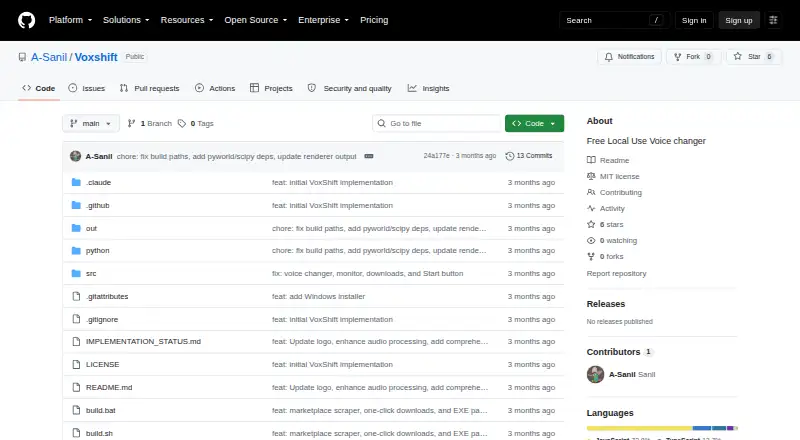The height and width of the screenshot is (440, 800).
Task: View the 0 watching link
Action: point(612,240)
